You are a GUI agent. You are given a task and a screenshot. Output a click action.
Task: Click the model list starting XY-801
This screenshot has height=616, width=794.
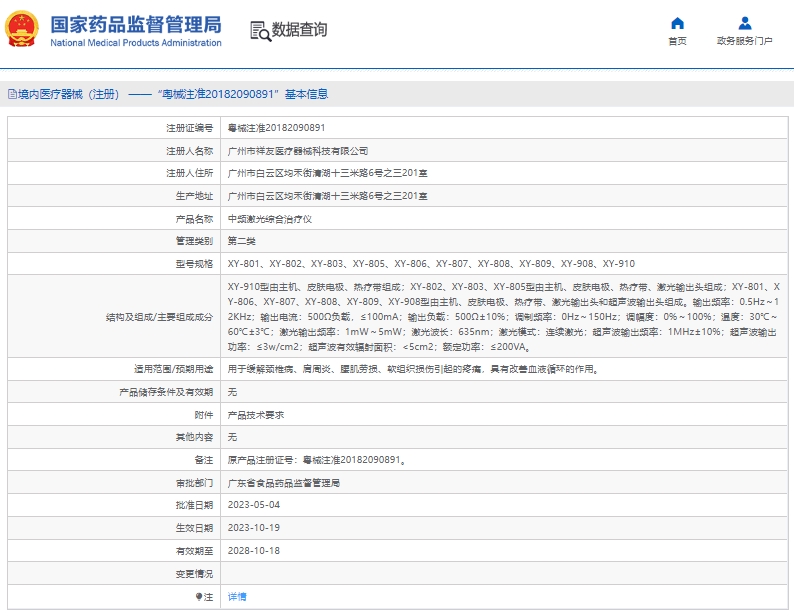pyautogui.click(x=431, y=264)
